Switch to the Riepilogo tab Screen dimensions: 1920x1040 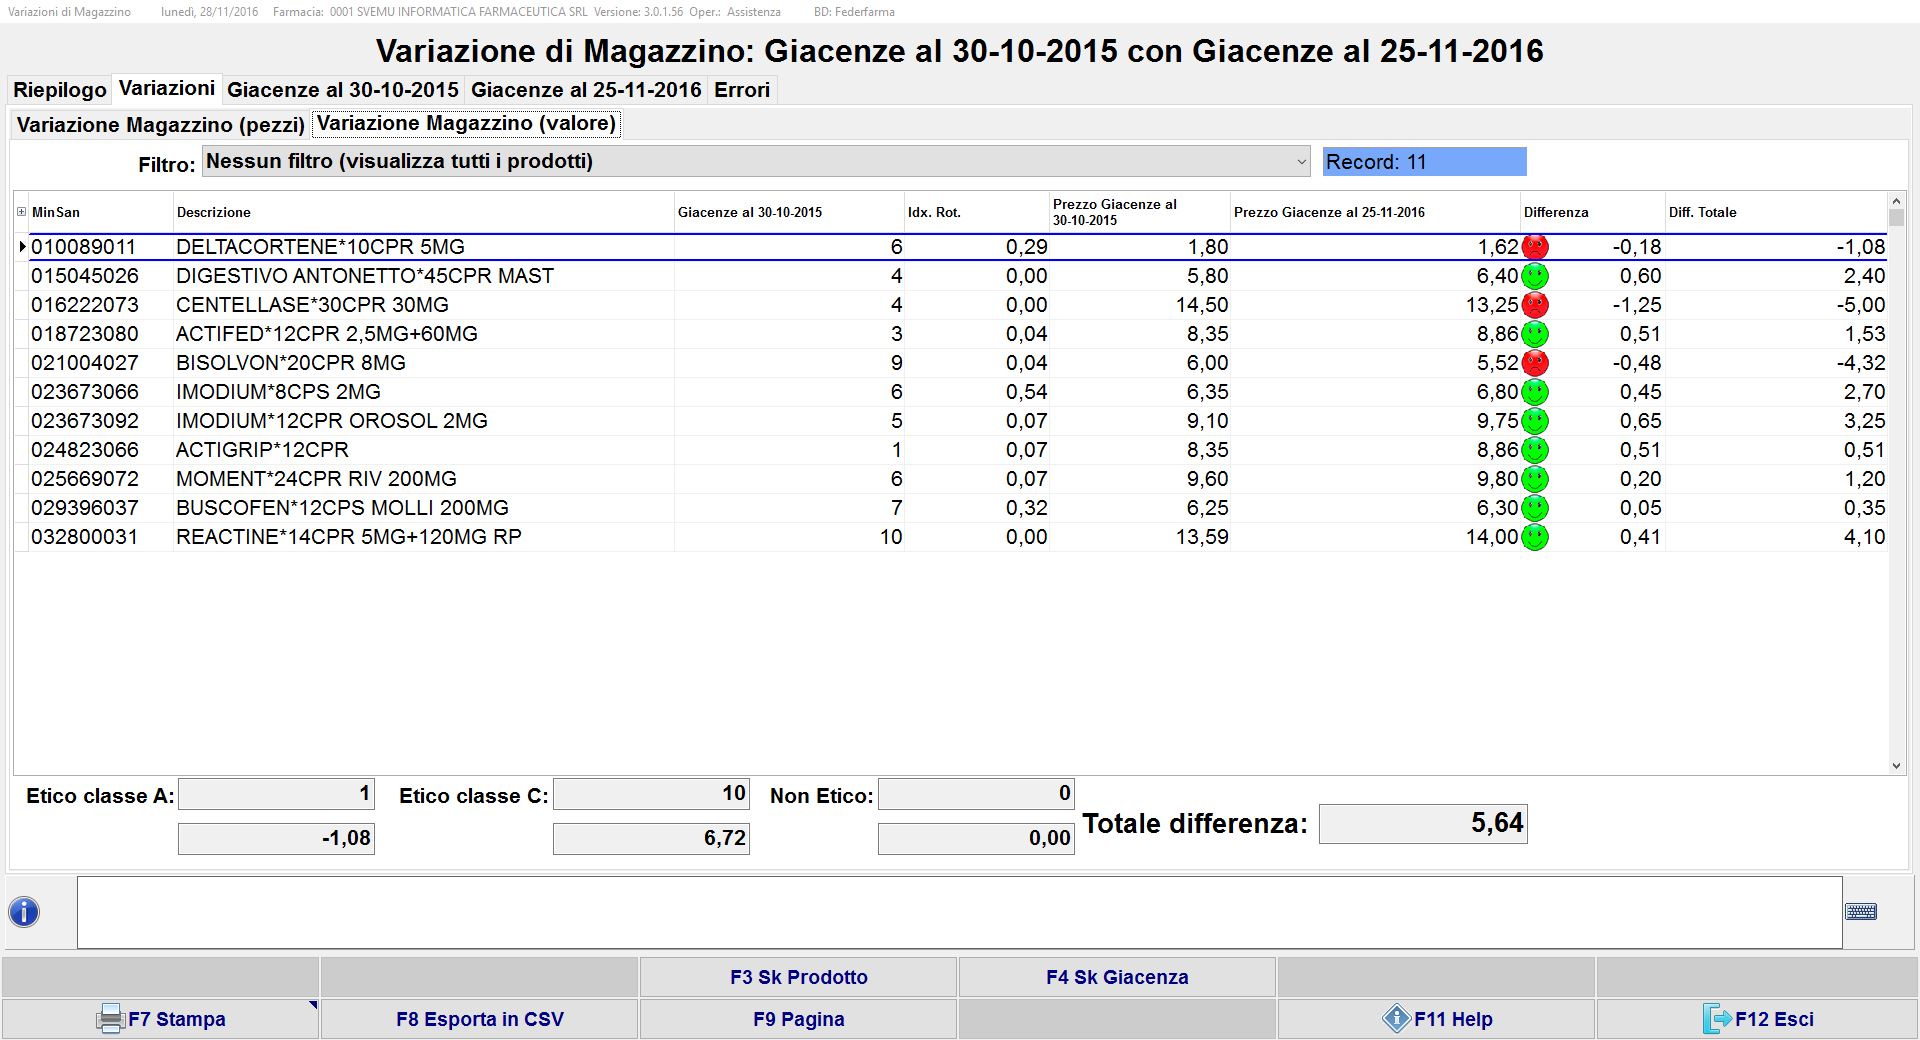[x=60, y=90]
